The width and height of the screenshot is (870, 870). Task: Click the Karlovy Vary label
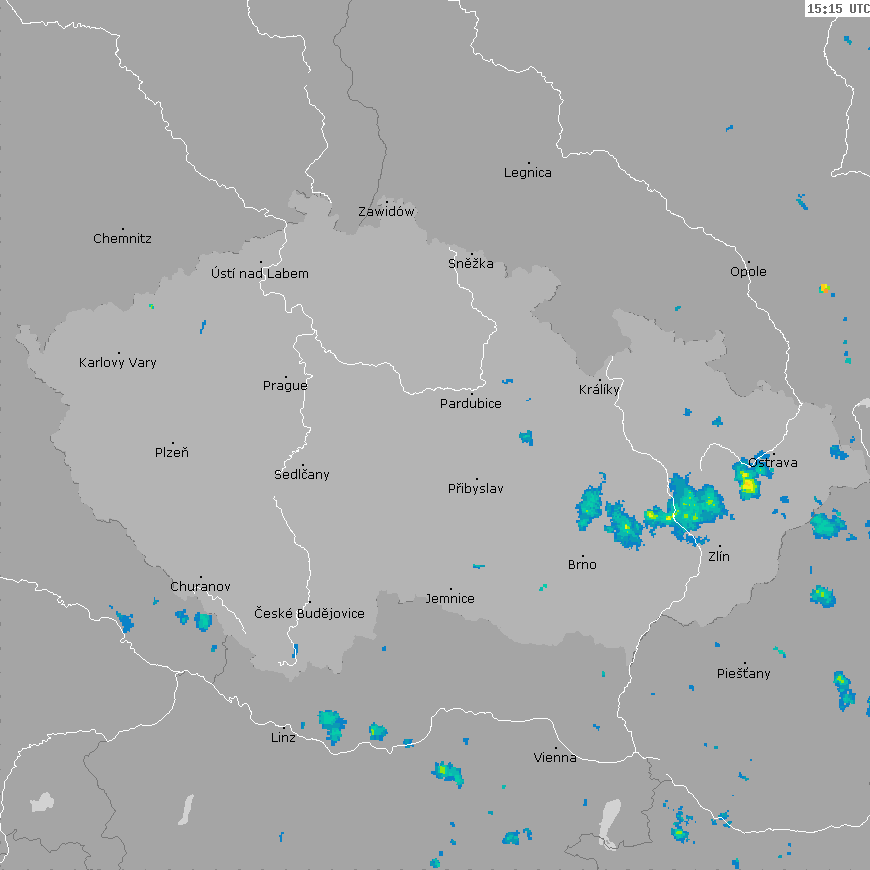coord(118,362)
